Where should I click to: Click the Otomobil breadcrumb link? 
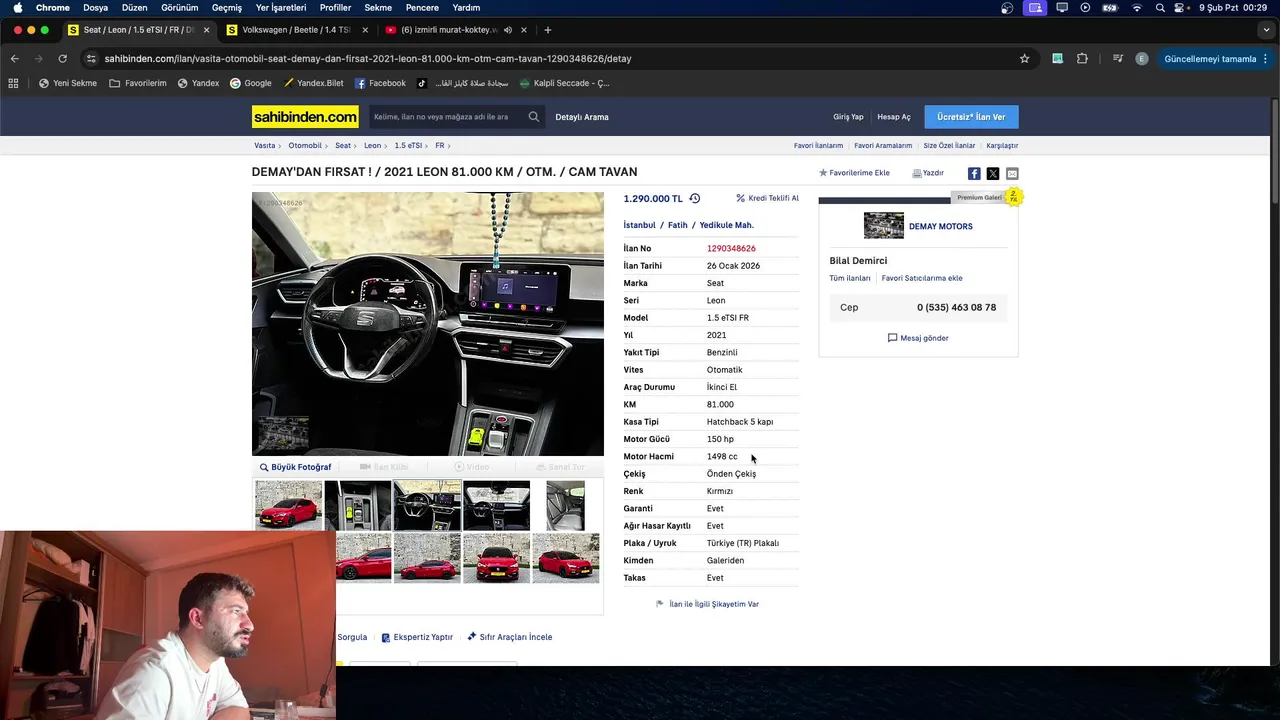click(x=305, y=145)
